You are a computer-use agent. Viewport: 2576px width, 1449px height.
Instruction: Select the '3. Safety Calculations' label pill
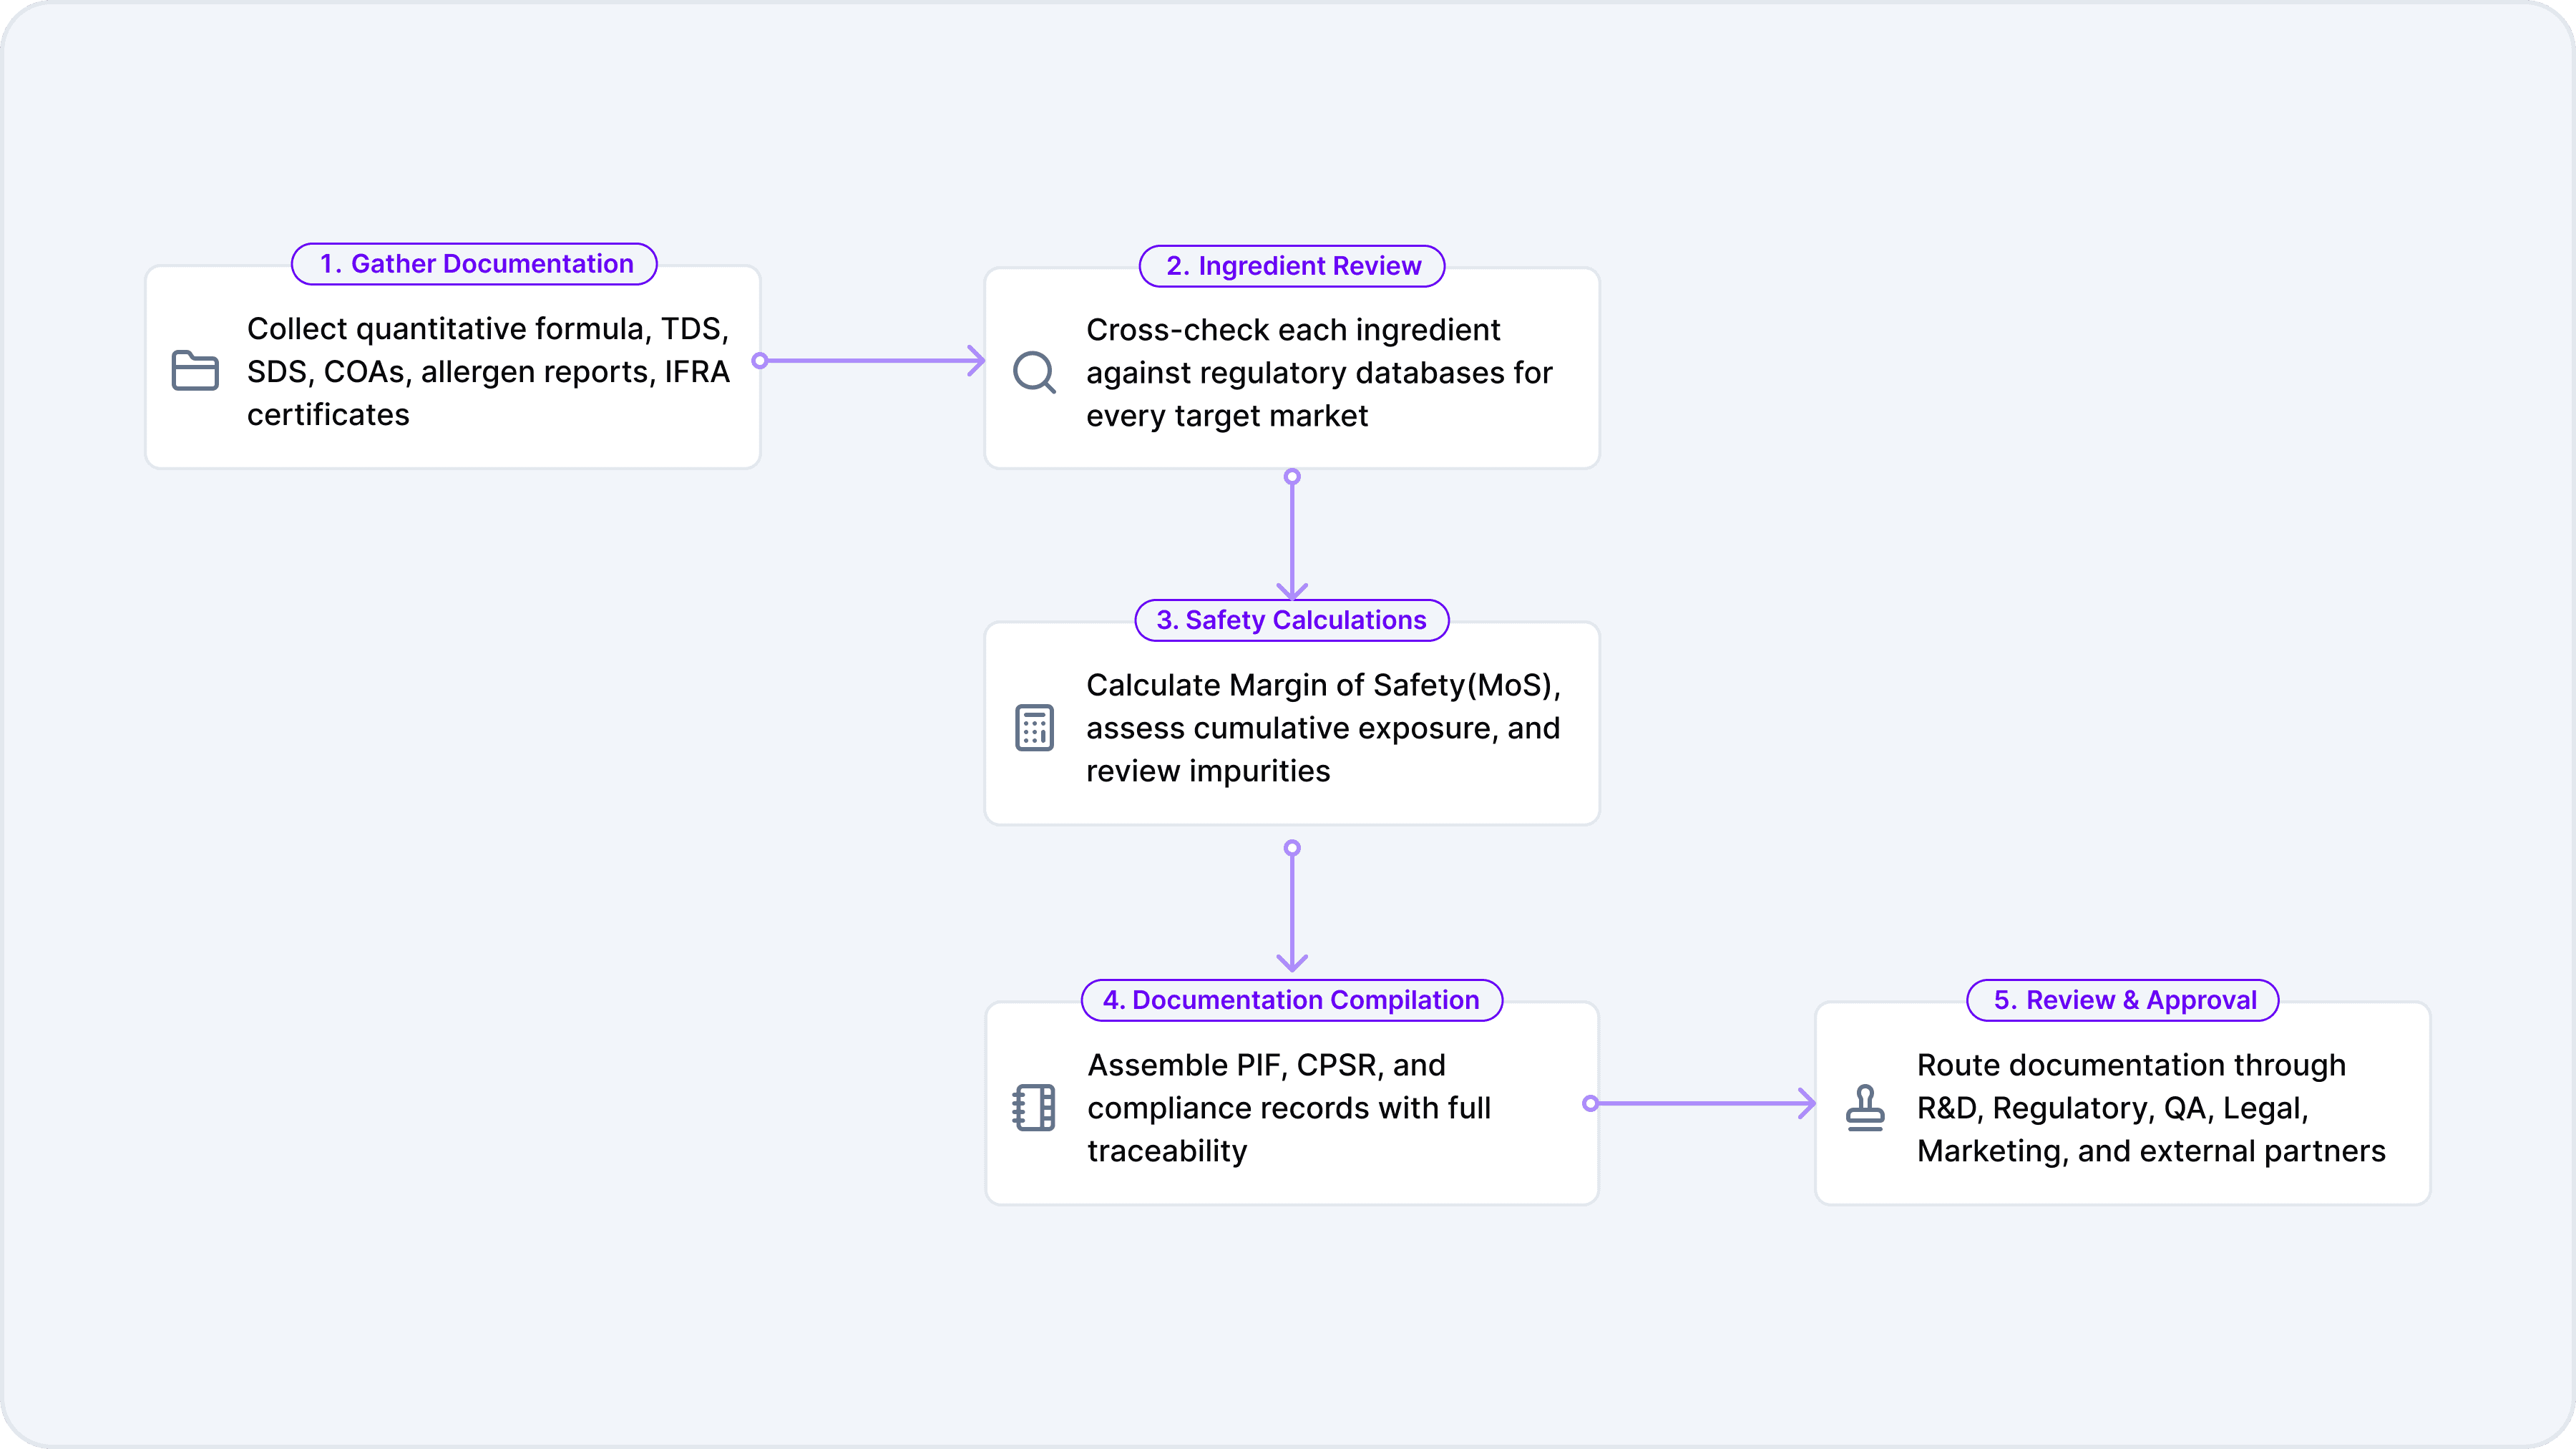click(x=1291, y=620)
